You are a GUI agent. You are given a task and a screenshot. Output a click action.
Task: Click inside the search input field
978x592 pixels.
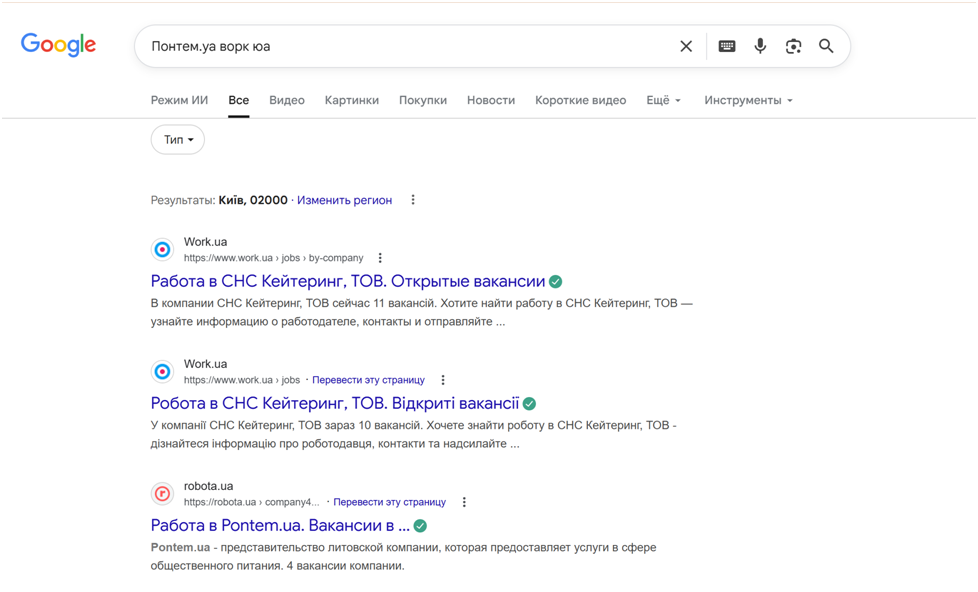[x=400, y=46]
